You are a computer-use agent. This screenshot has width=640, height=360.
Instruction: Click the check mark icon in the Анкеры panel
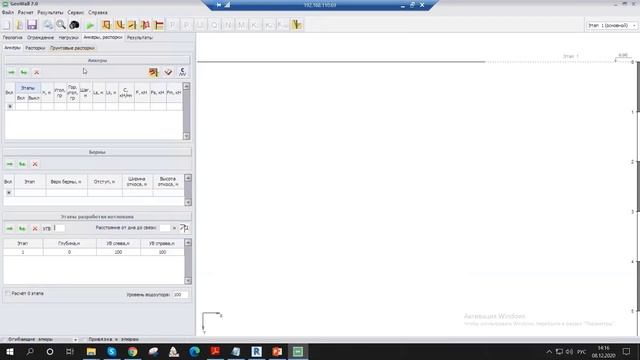click(168, 72)
